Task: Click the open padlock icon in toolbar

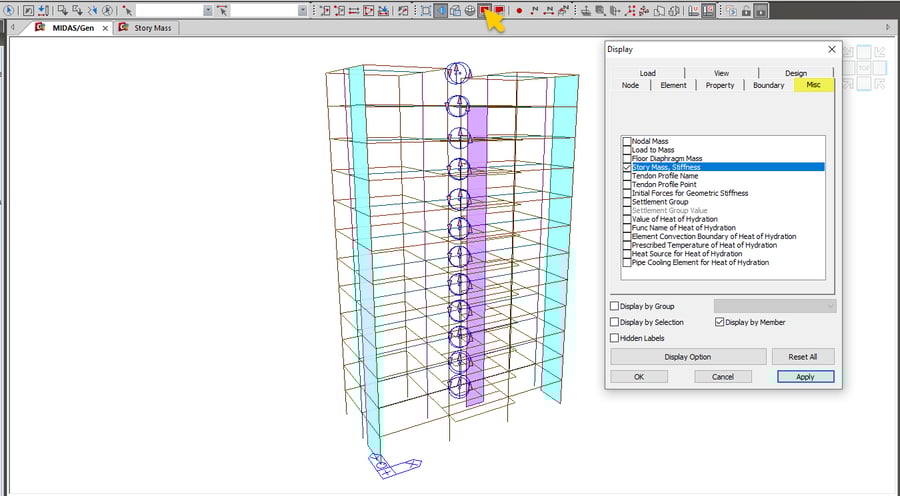Action: [x=745, y=10]
